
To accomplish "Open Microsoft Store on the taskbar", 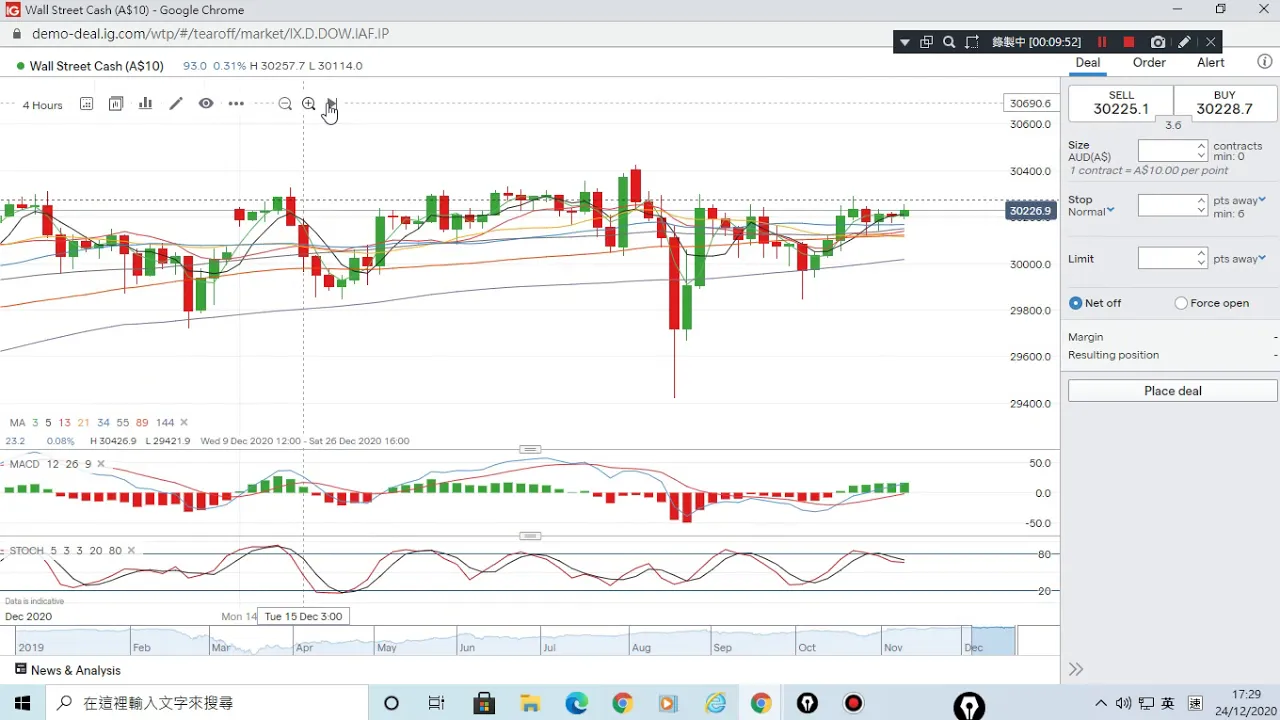I will pos(485,703).
